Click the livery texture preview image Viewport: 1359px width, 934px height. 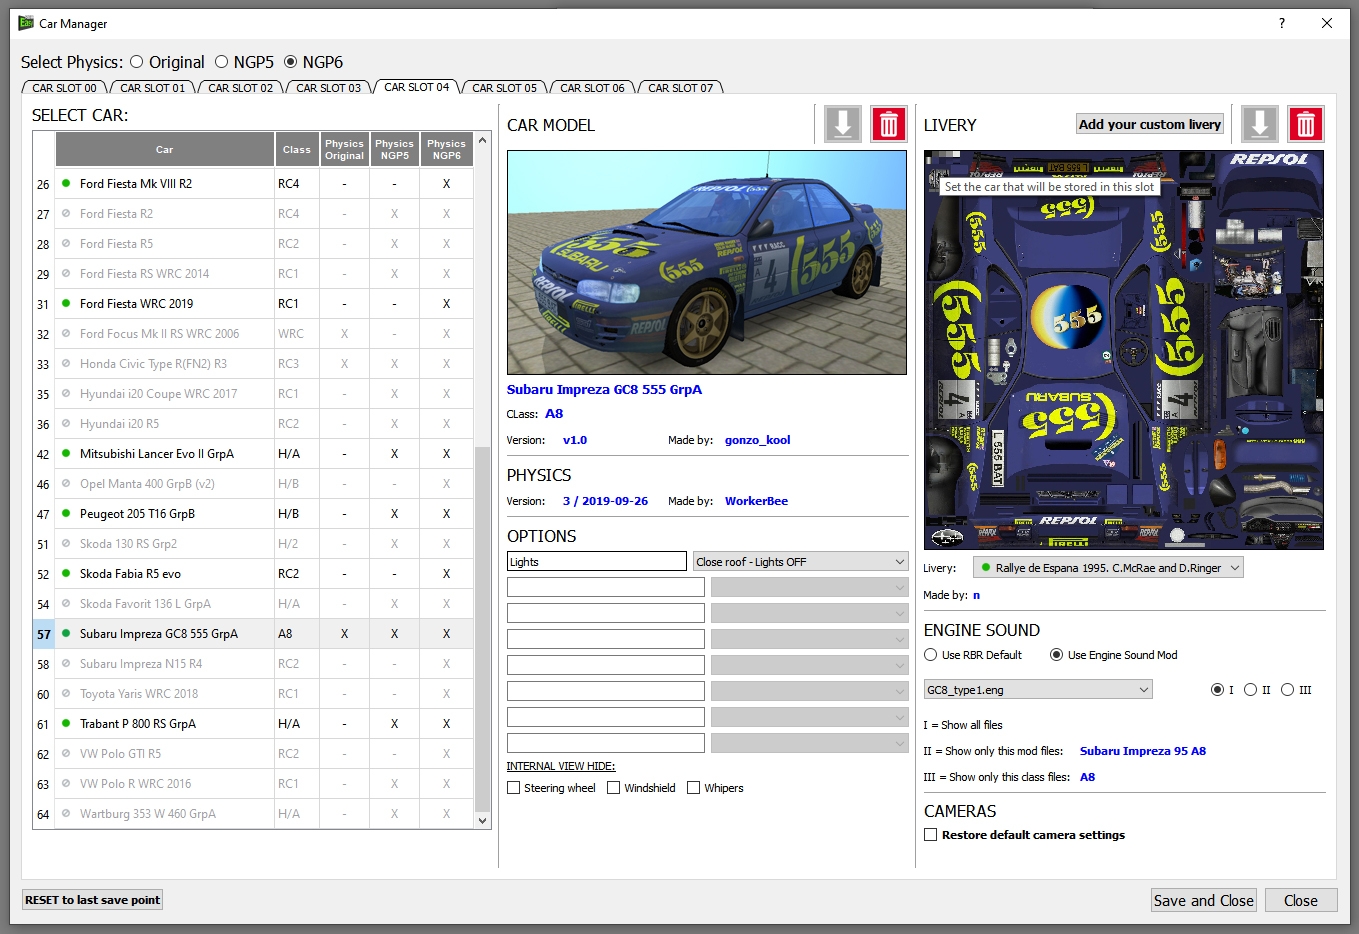click(x=1124, y=350)
